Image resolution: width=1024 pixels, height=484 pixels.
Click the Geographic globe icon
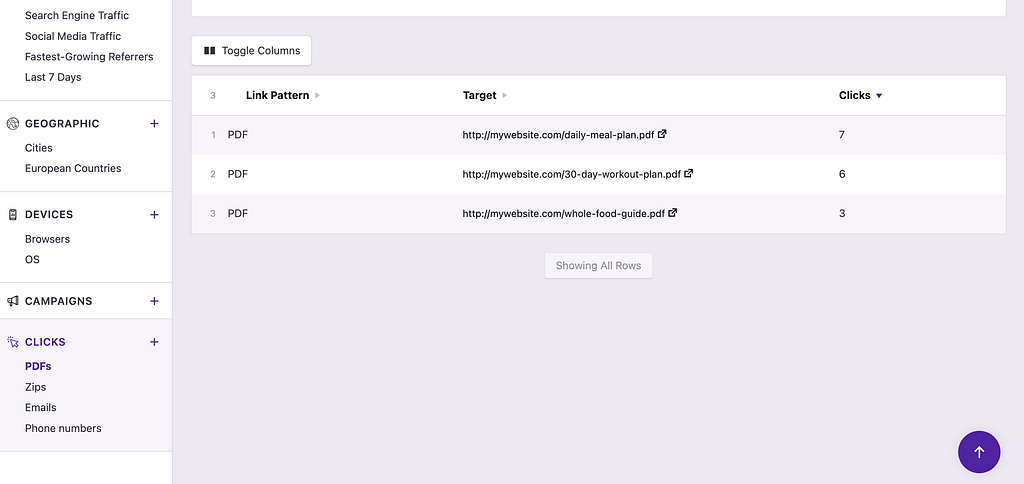point(13,124)
